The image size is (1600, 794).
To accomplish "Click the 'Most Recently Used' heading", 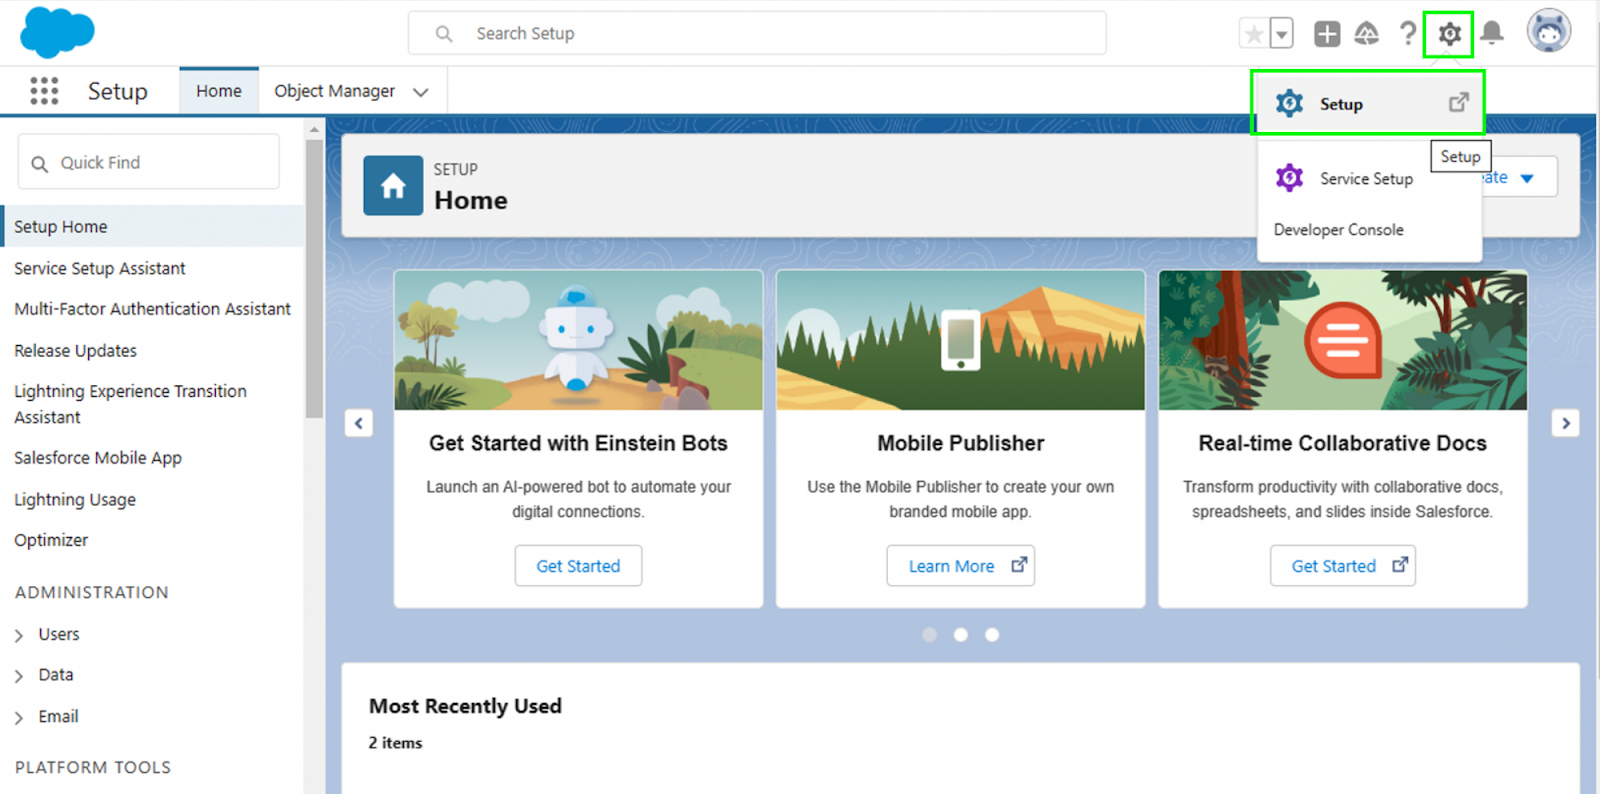I will [x=465, y=706].
